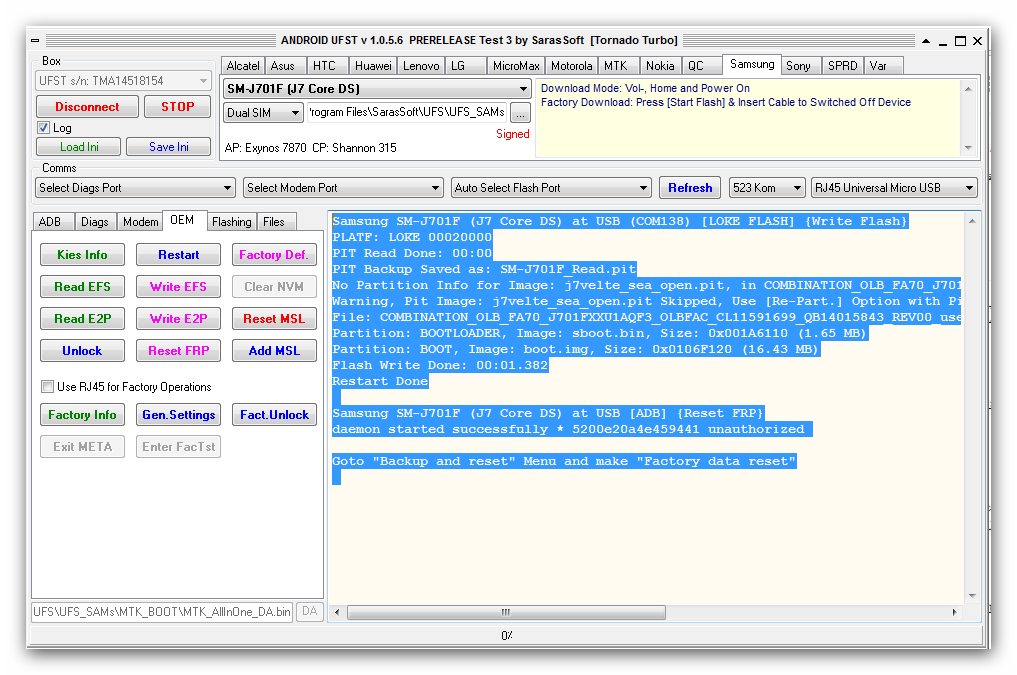The width and height of the screenshot is (1017, 675).
Task: Click the Kies Info button
Action: point(82,254)
